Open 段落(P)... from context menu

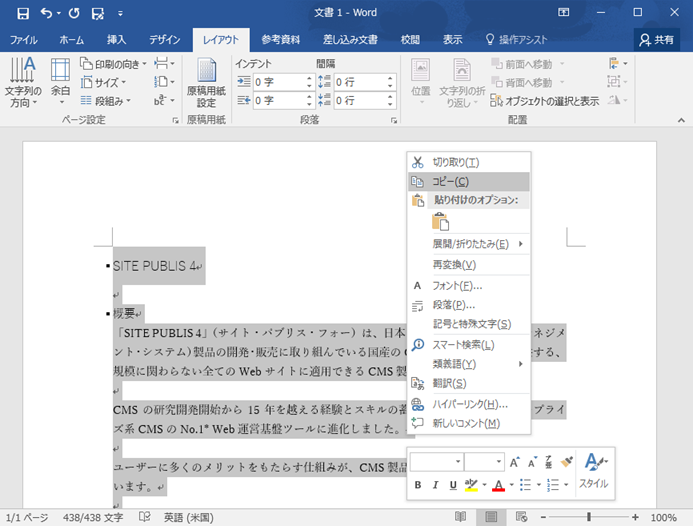tap(468, 305)
